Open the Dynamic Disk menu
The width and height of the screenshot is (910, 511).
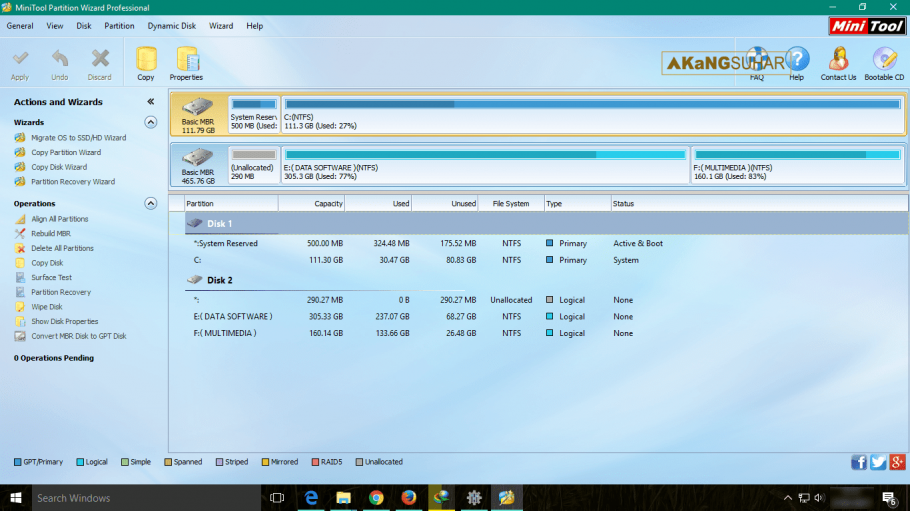coord(172,26)
